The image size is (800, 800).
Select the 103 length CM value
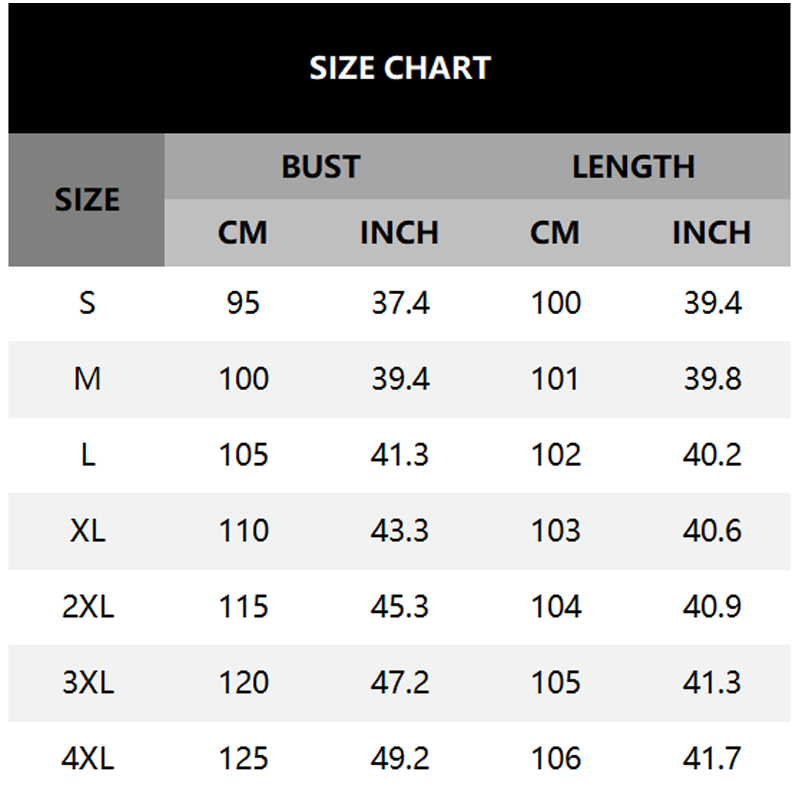tap(555, 531)
